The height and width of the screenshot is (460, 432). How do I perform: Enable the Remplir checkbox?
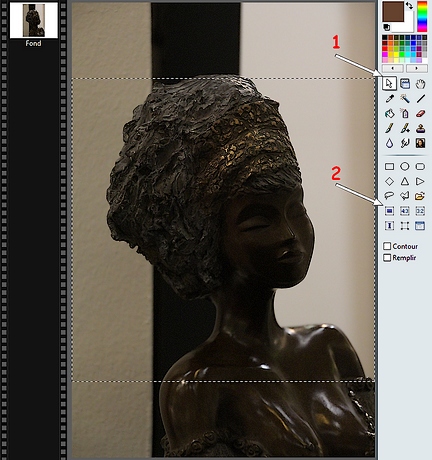pyautogui.click(x=387, y=258)
